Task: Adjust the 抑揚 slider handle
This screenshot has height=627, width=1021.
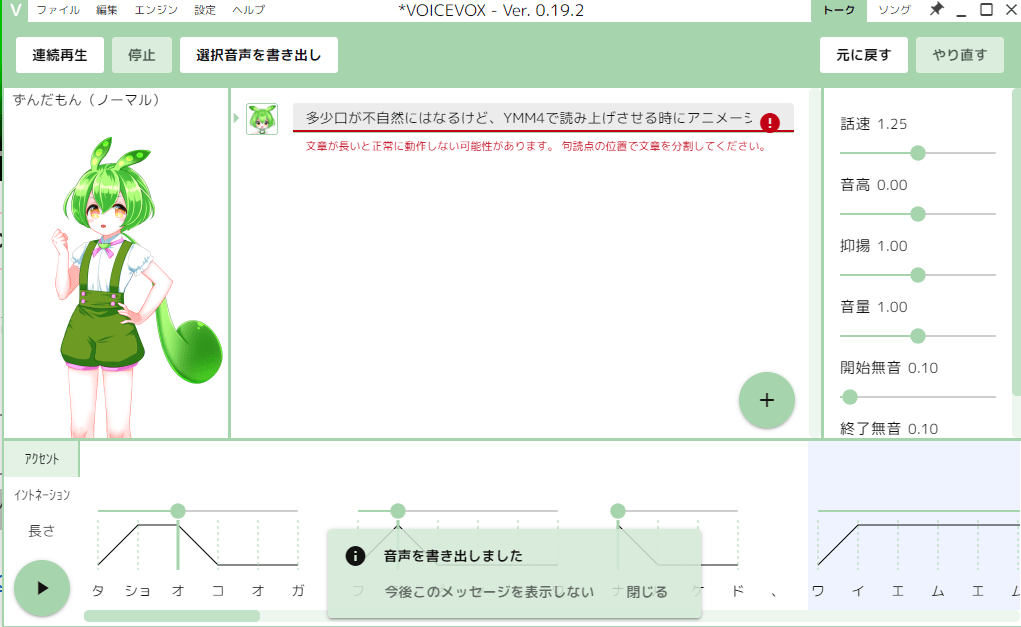Action: [x=917, y=275]
